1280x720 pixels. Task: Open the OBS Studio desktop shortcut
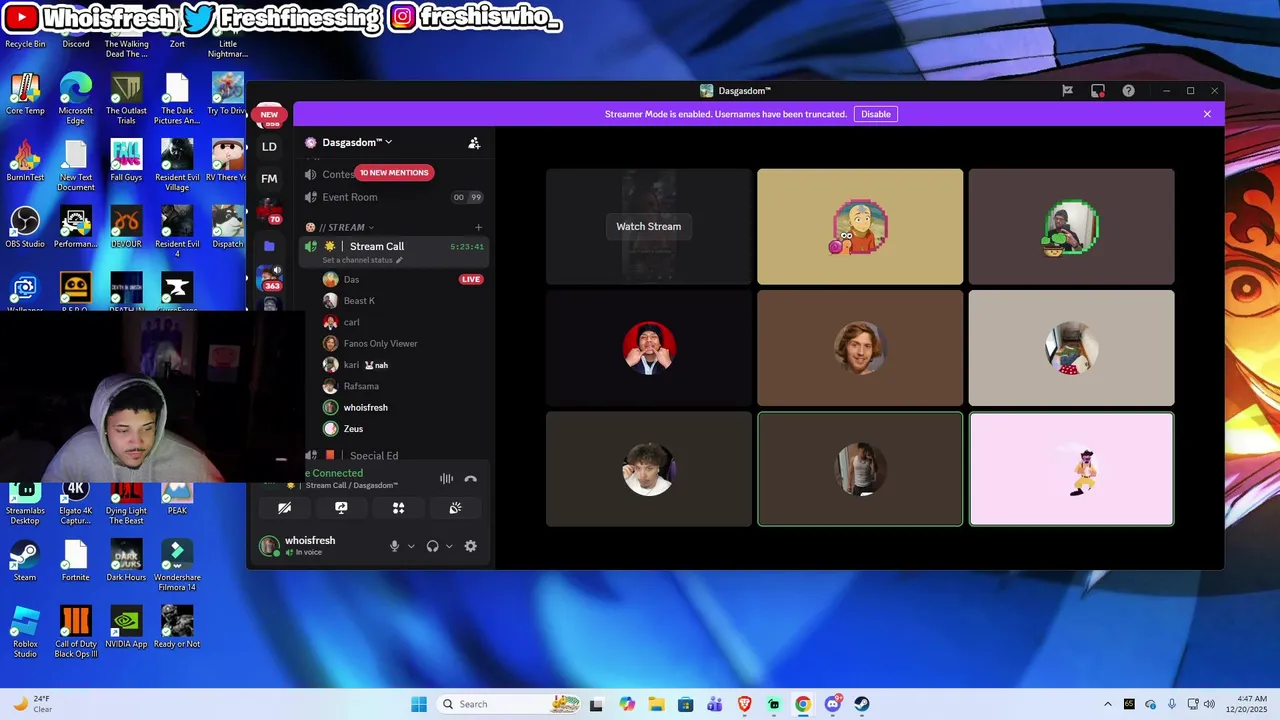pos(25,226)
